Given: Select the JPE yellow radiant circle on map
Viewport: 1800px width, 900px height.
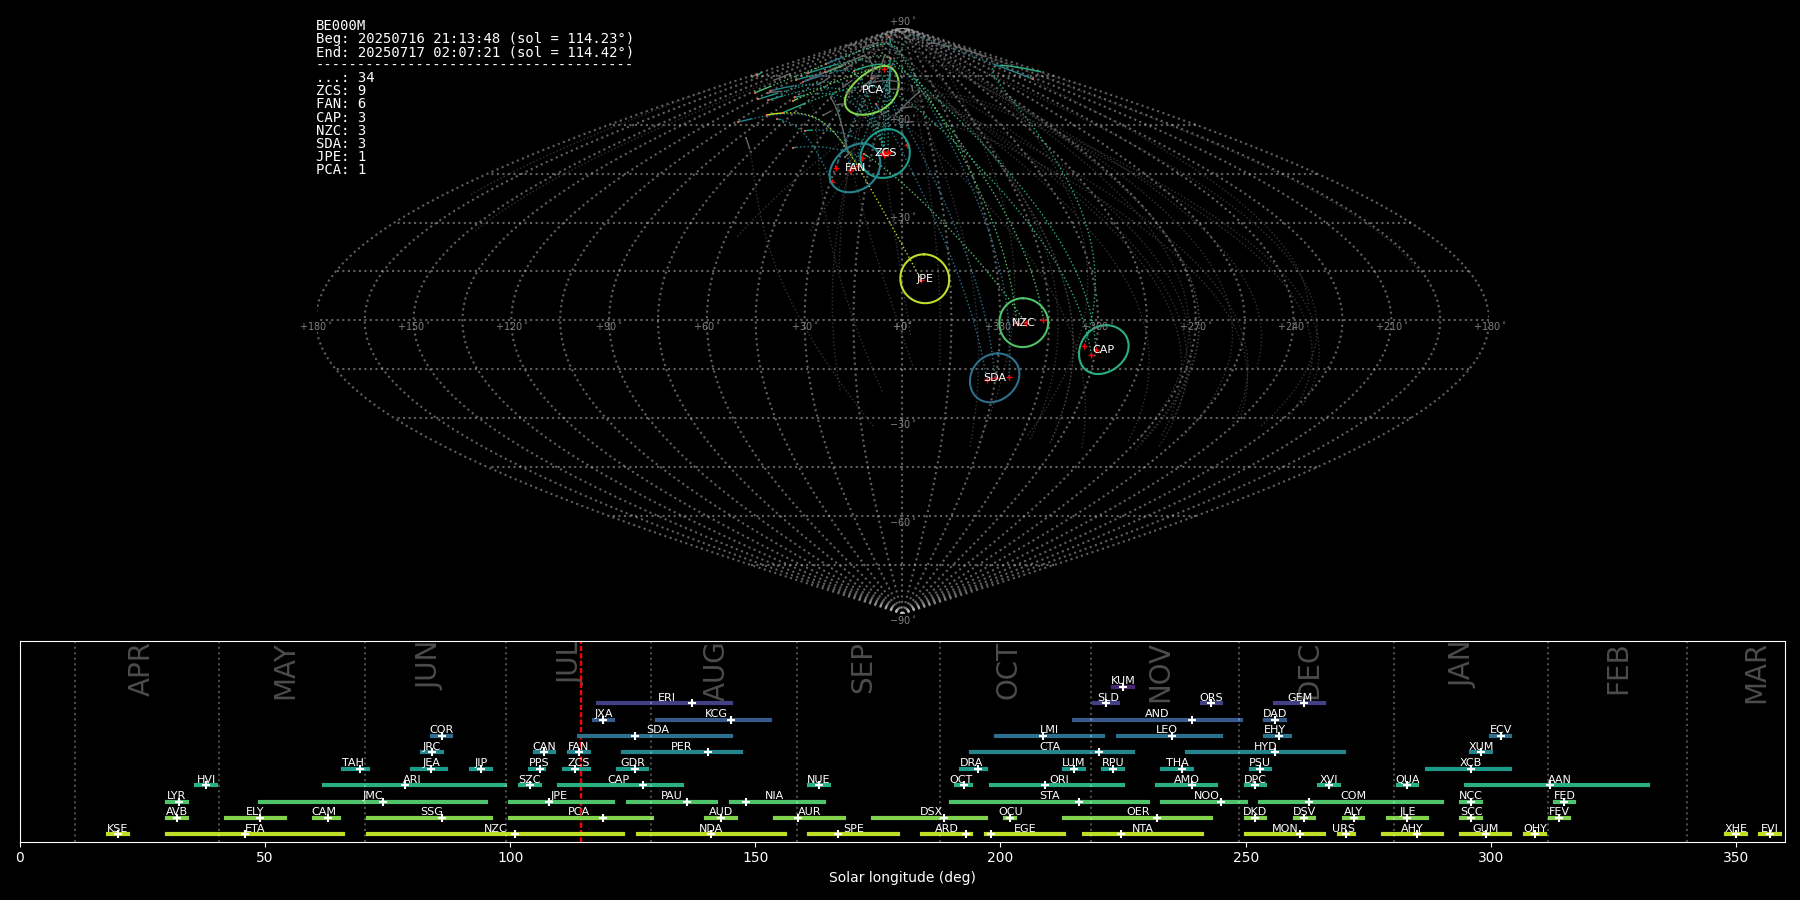Looking at the screenshot, I should (925, 279).
